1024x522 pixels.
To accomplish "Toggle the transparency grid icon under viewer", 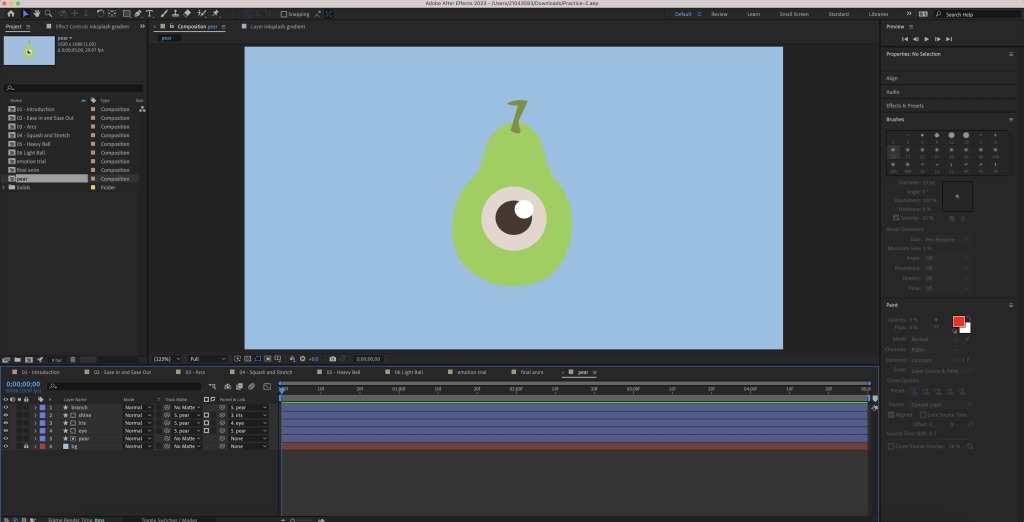I will pos(248,359).
